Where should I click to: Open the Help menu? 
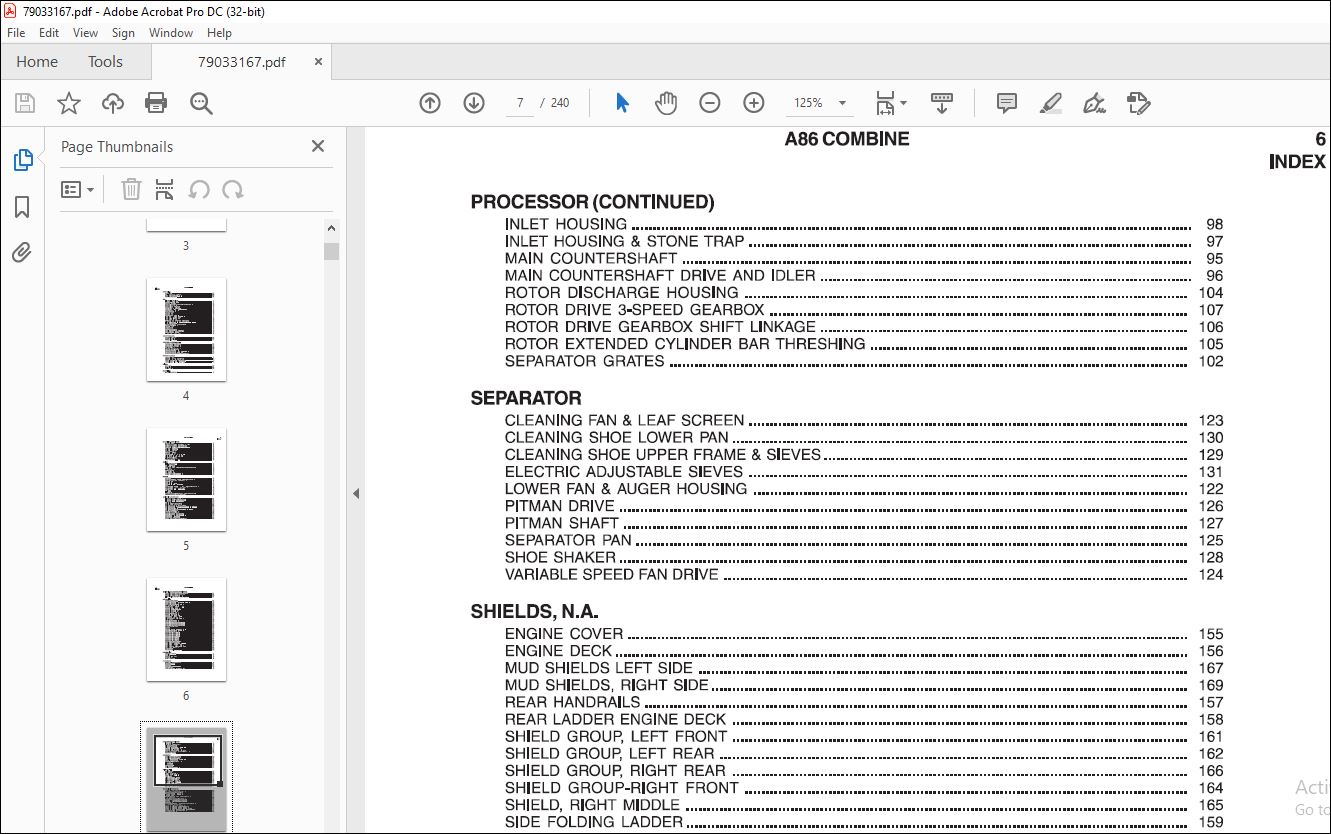tap(219, 33)
